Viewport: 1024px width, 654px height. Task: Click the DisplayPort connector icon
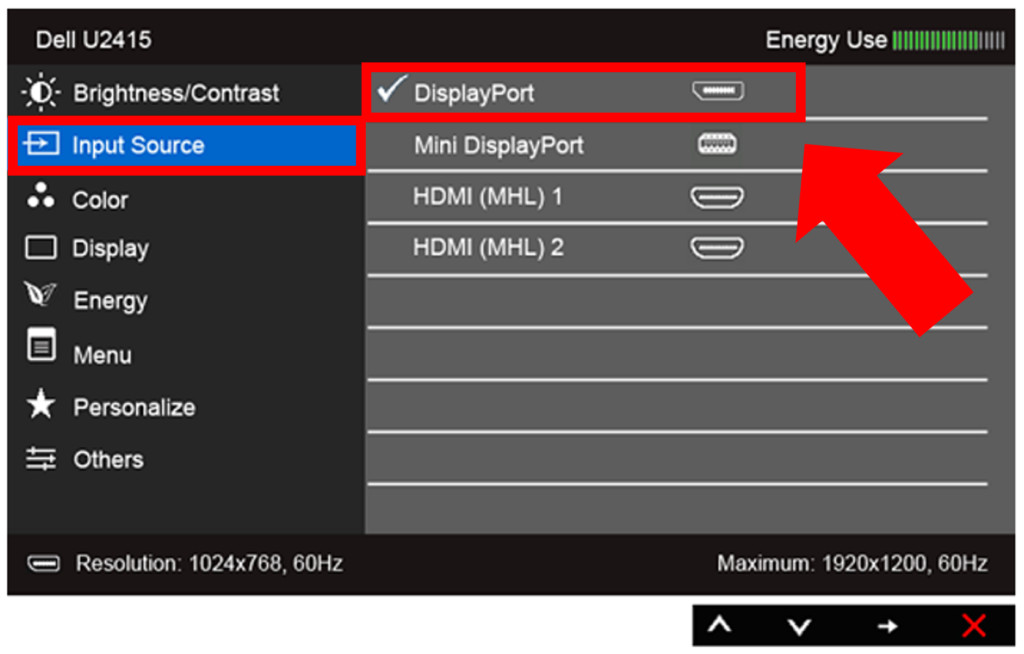[718, 91]
